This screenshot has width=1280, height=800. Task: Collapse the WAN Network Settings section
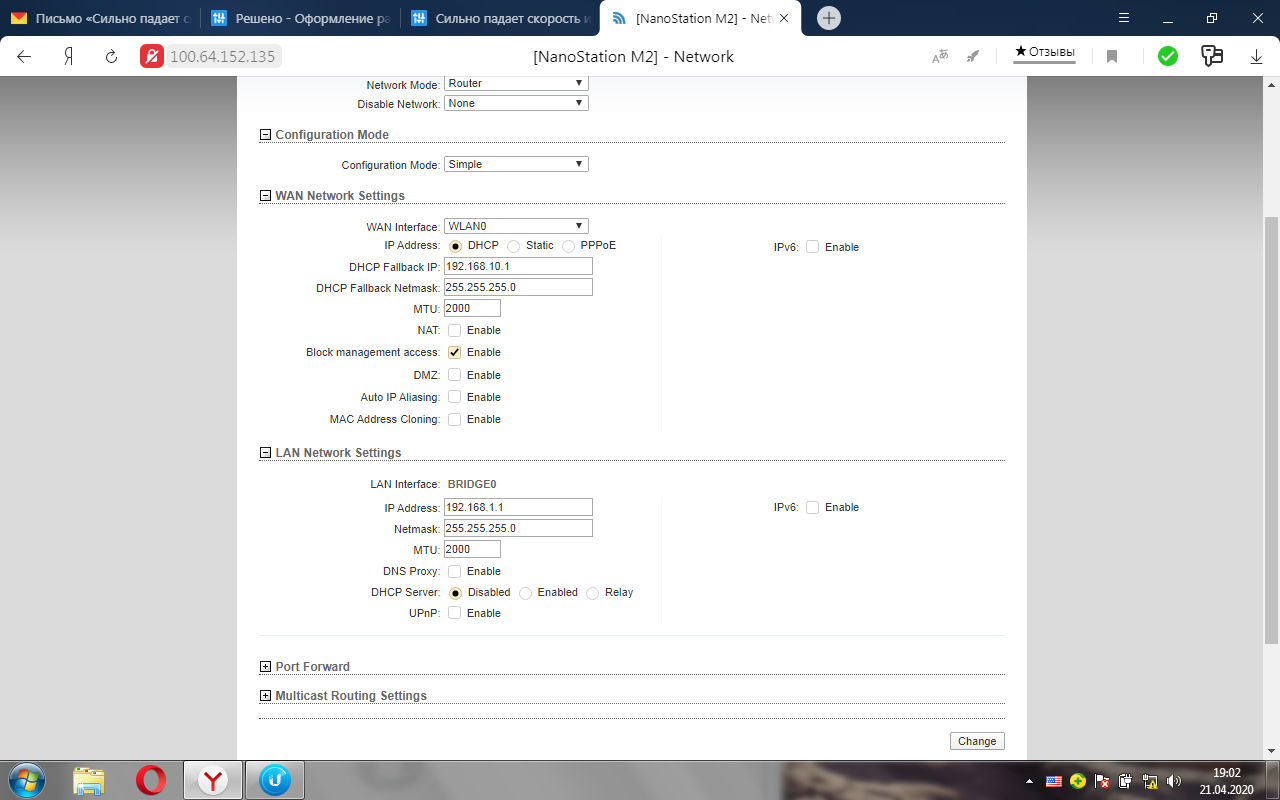[265, 196]
